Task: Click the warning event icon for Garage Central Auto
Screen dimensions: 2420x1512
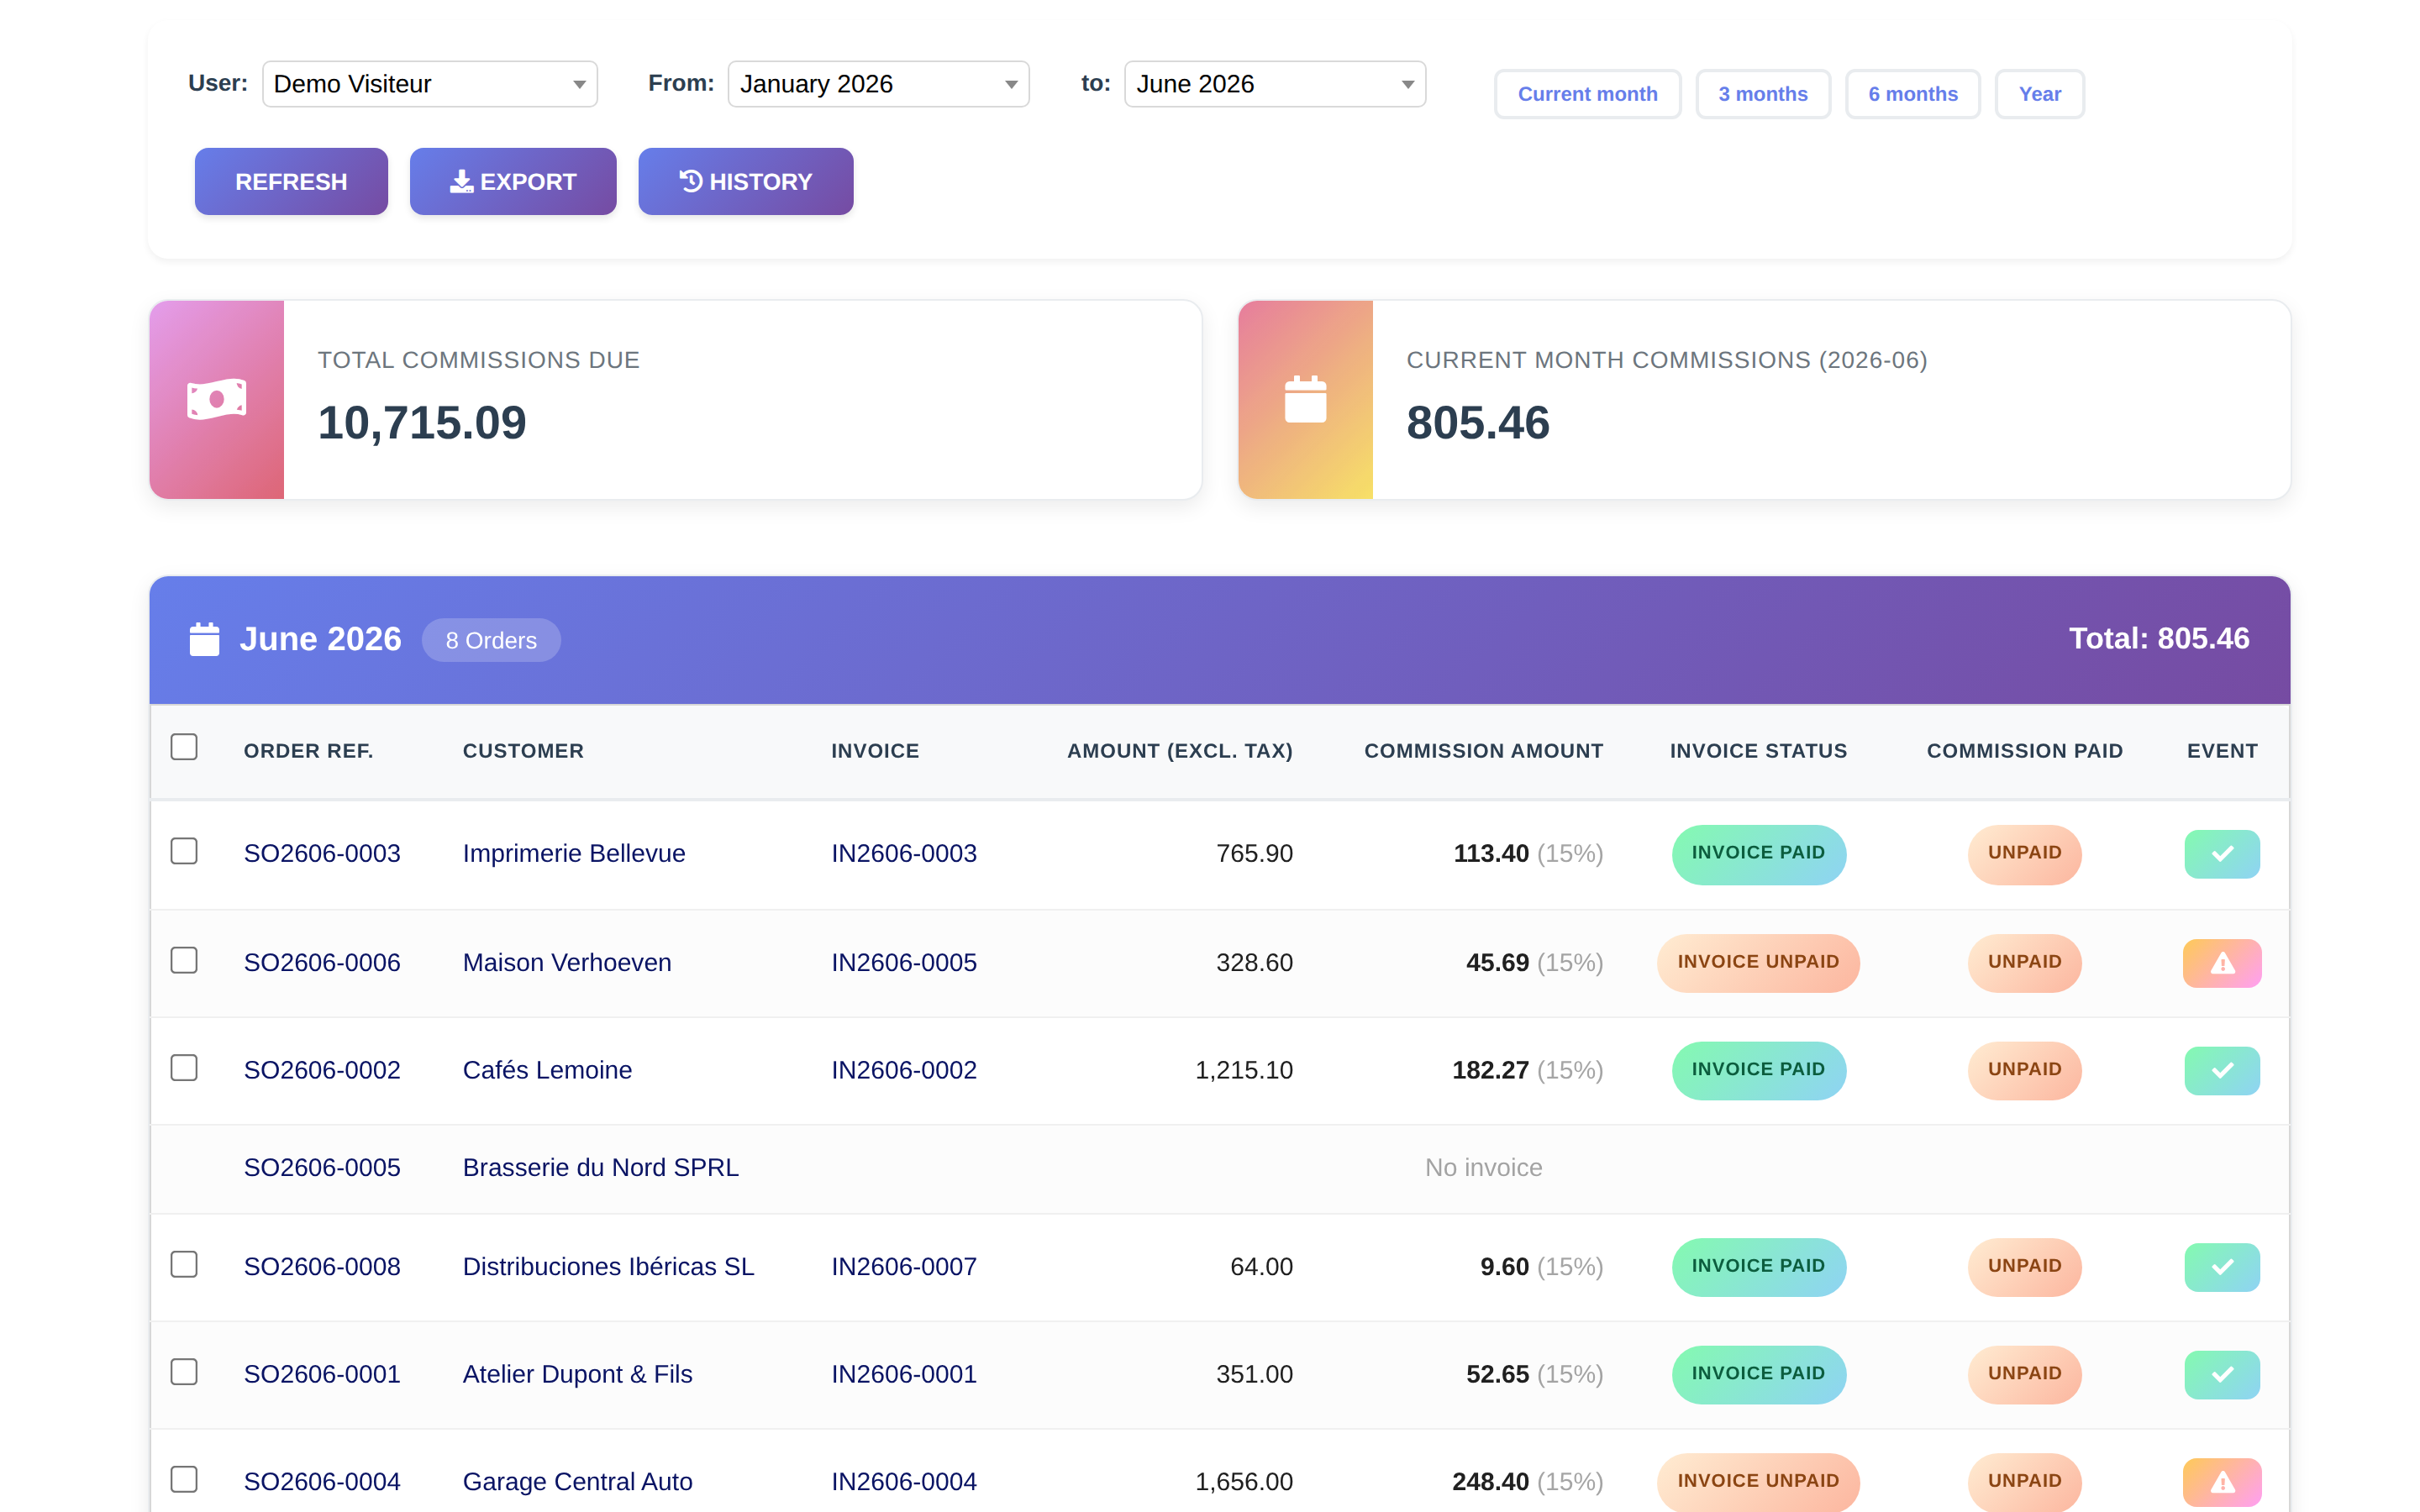Action: (x=2221, y=1481)
